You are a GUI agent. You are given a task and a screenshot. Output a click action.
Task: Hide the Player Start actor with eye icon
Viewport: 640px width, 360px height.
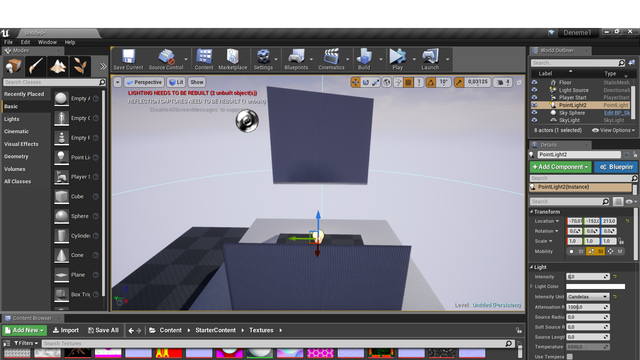(x=534, y=97)
